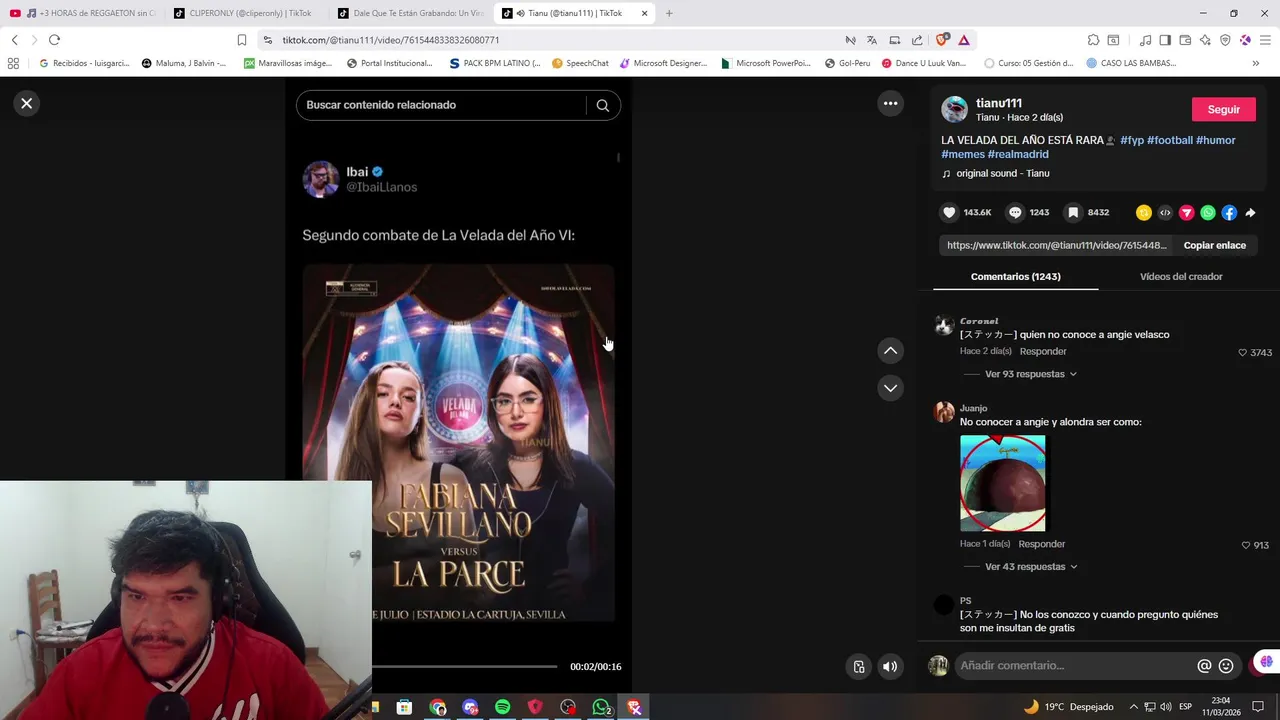Open the three-dots more options menu
1280x720 pixels.
(x=890, y=103)
